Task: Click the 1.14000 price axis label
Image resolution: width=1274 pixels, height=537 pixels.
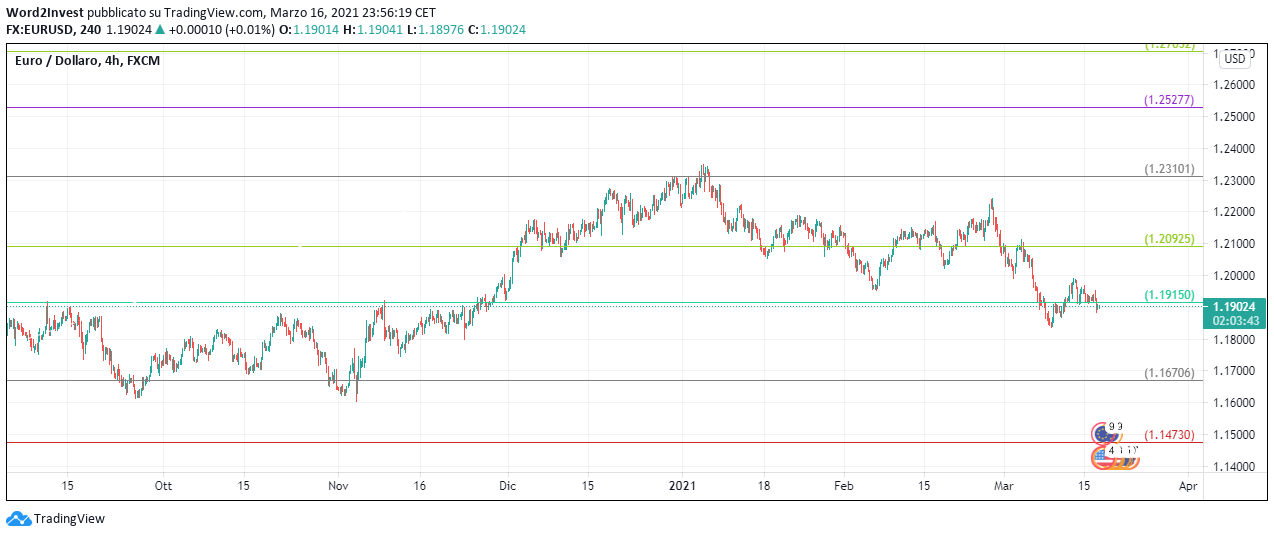Action: pyautogui.click(x=1233, y=467)
